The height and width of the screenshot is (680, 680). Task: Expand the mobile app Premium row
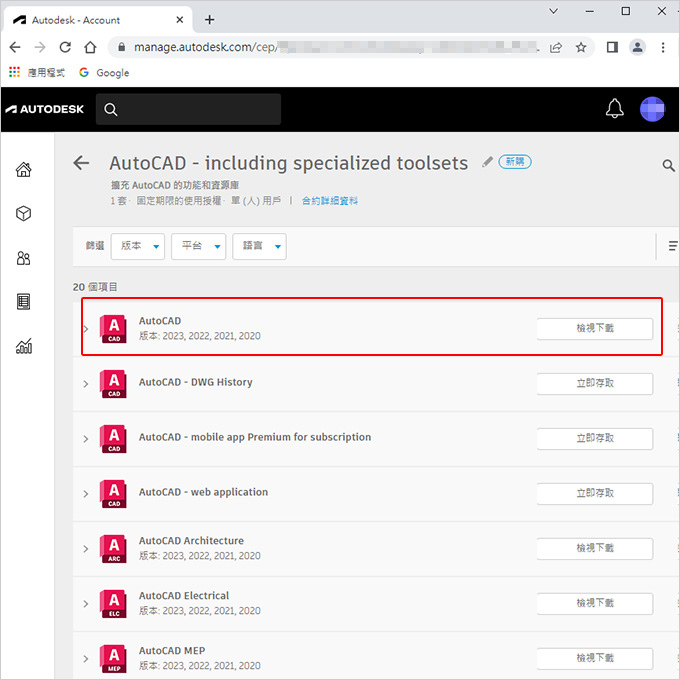pyautogui.click(x=86, y=439)
